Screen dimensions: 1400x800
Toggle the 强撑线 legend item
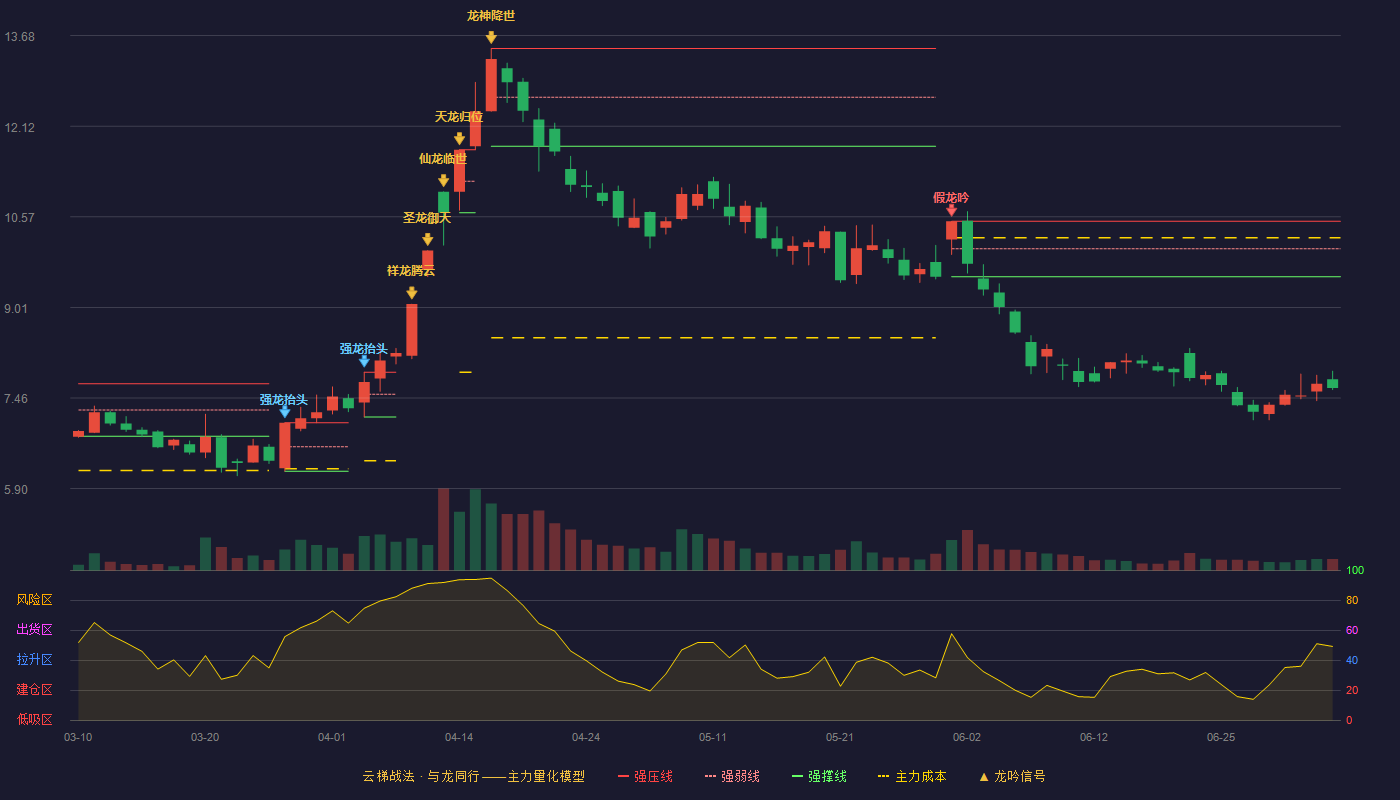tap(819, 776)
